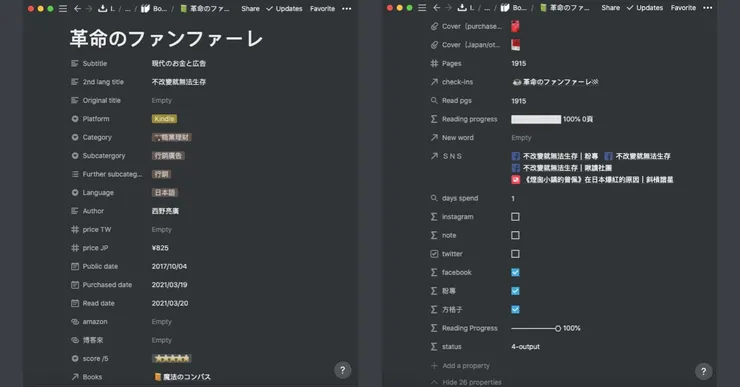Click Updates in the left window
Viewport: 740px width, 387px height.
(284, 8)
